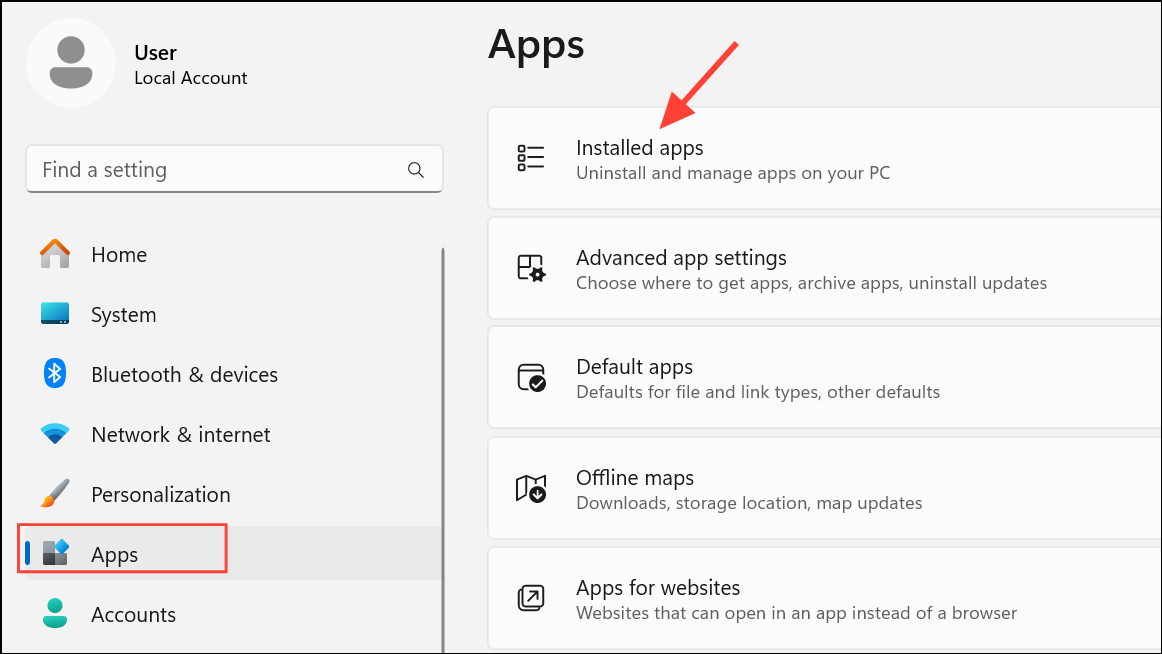This screenshot has width=1162, height=654.
Task: Open Network & internet label
Action: 181,435
